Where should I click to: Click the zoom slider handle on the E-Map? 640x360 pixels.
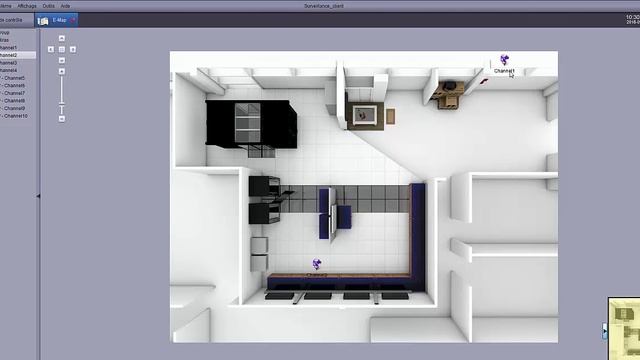point(62,104)
